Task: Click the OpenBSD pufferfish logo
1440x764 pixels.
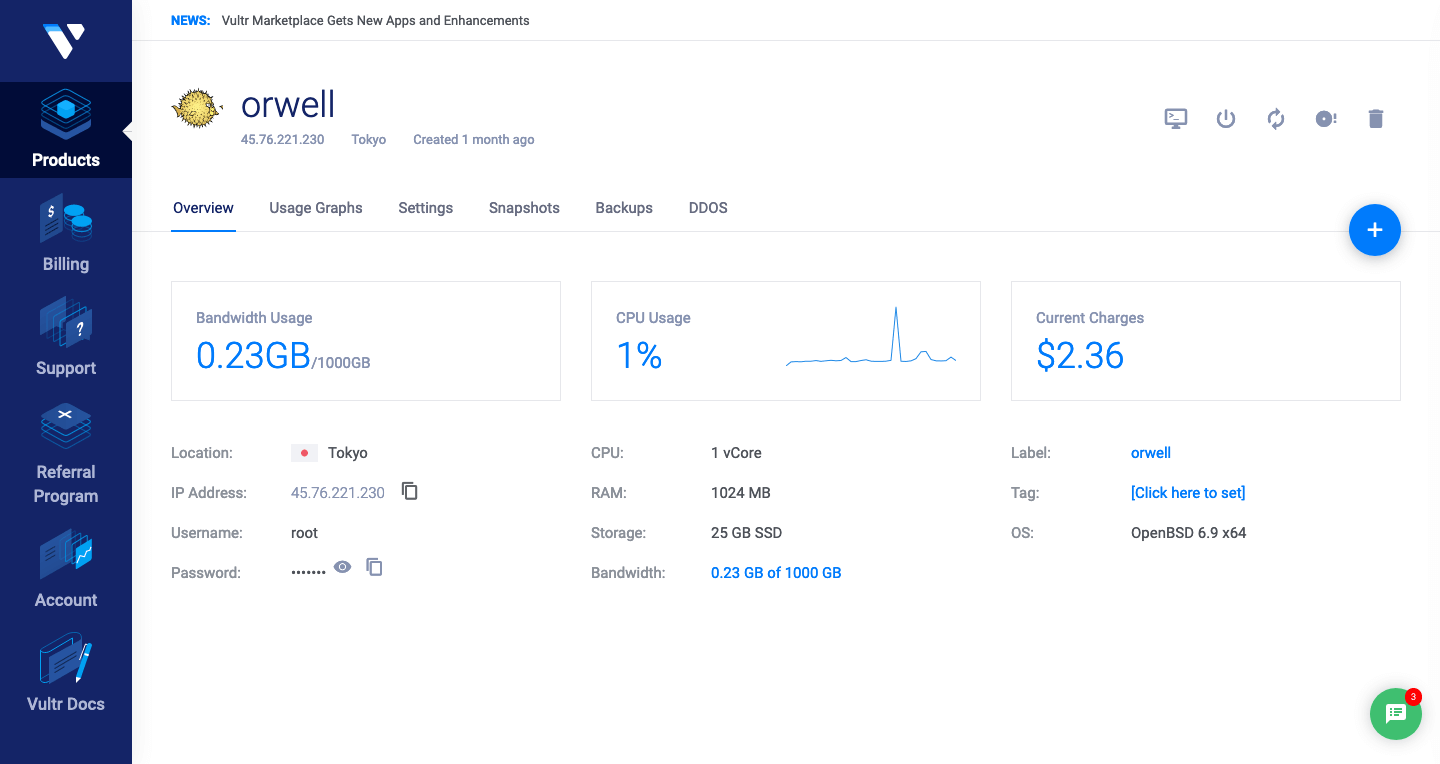Action: 198,109
